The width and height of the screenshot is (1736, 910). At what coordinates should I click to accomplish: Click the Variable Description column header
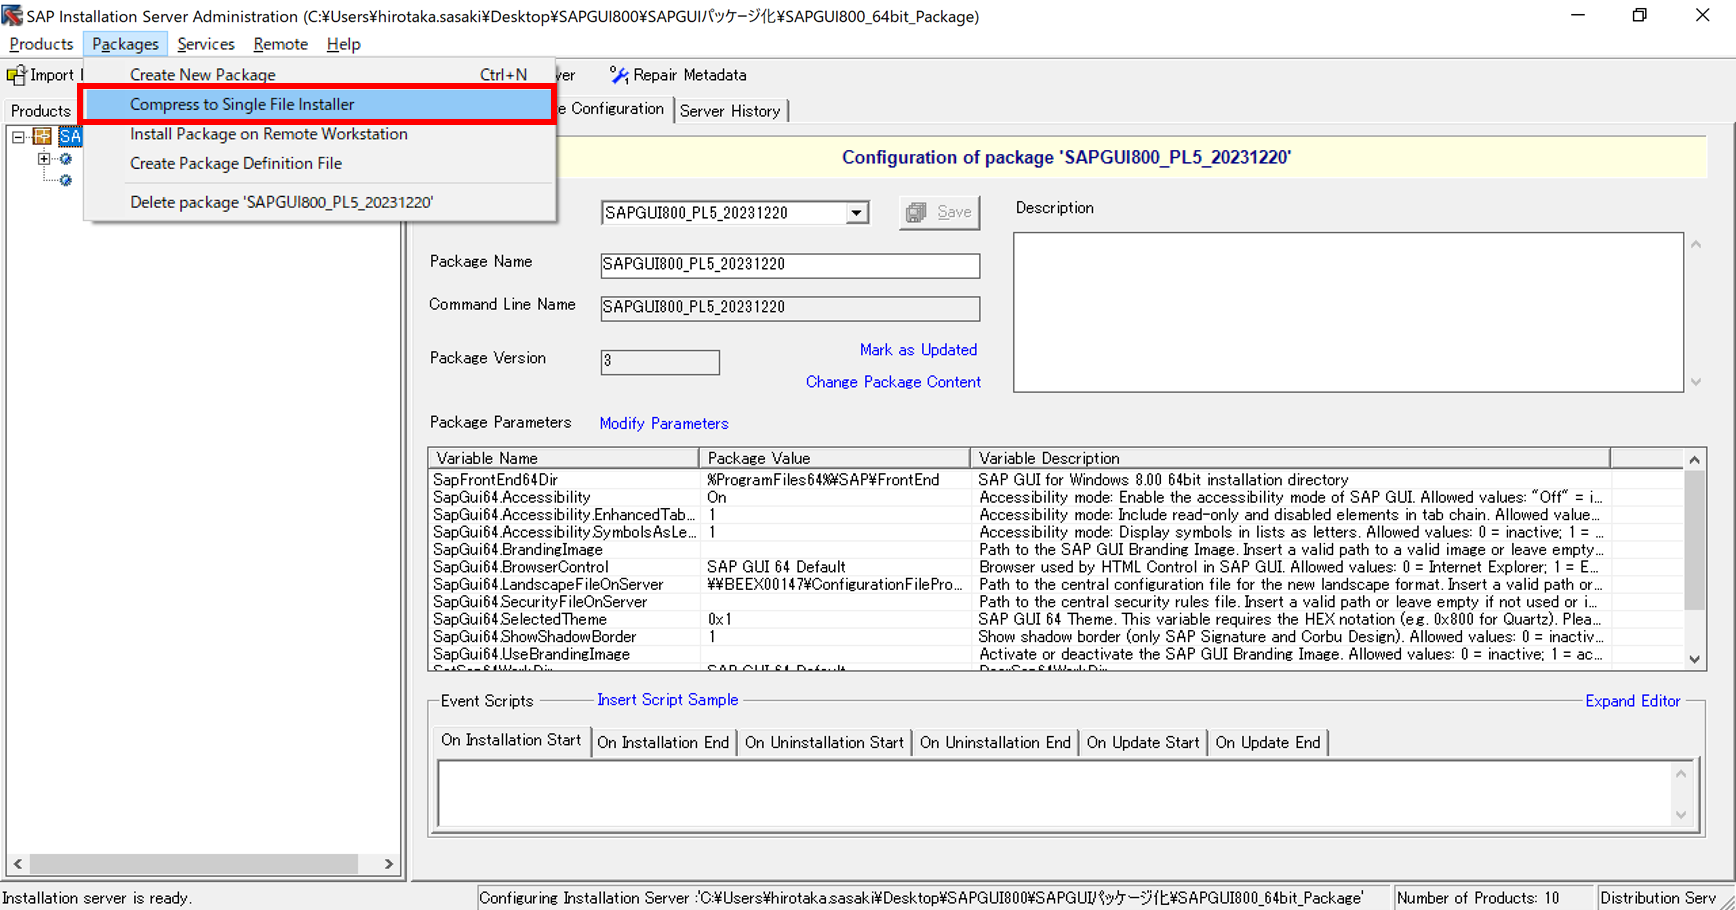click(1290, 459)
